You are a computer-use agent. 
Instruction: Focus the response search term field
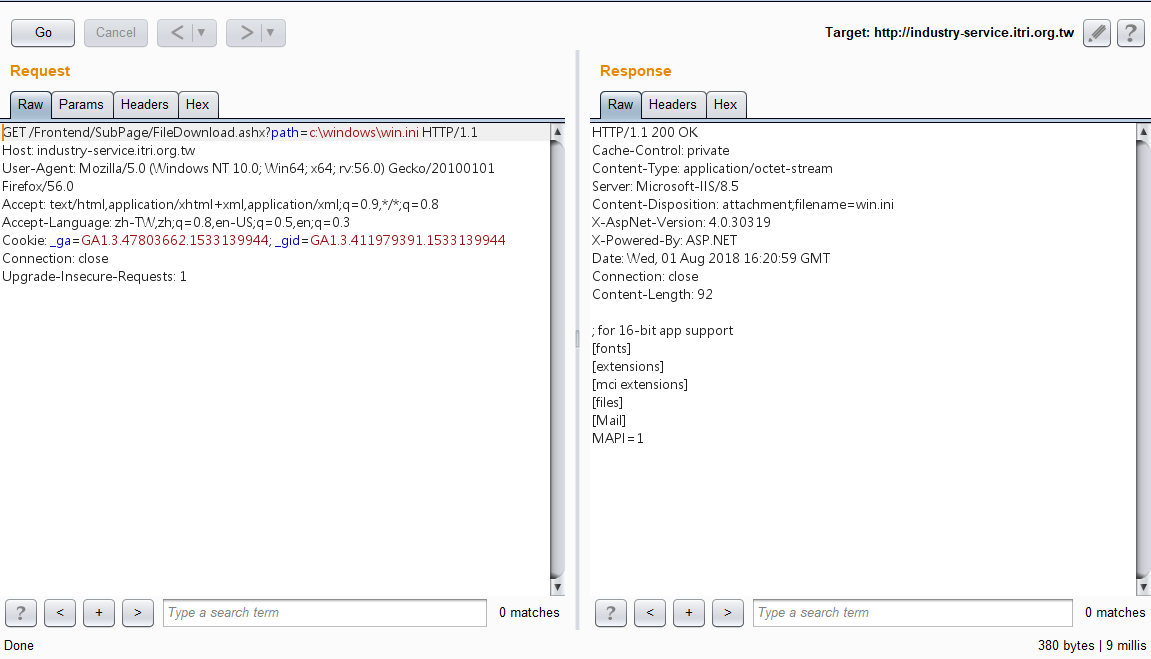[x=913, y=613]
